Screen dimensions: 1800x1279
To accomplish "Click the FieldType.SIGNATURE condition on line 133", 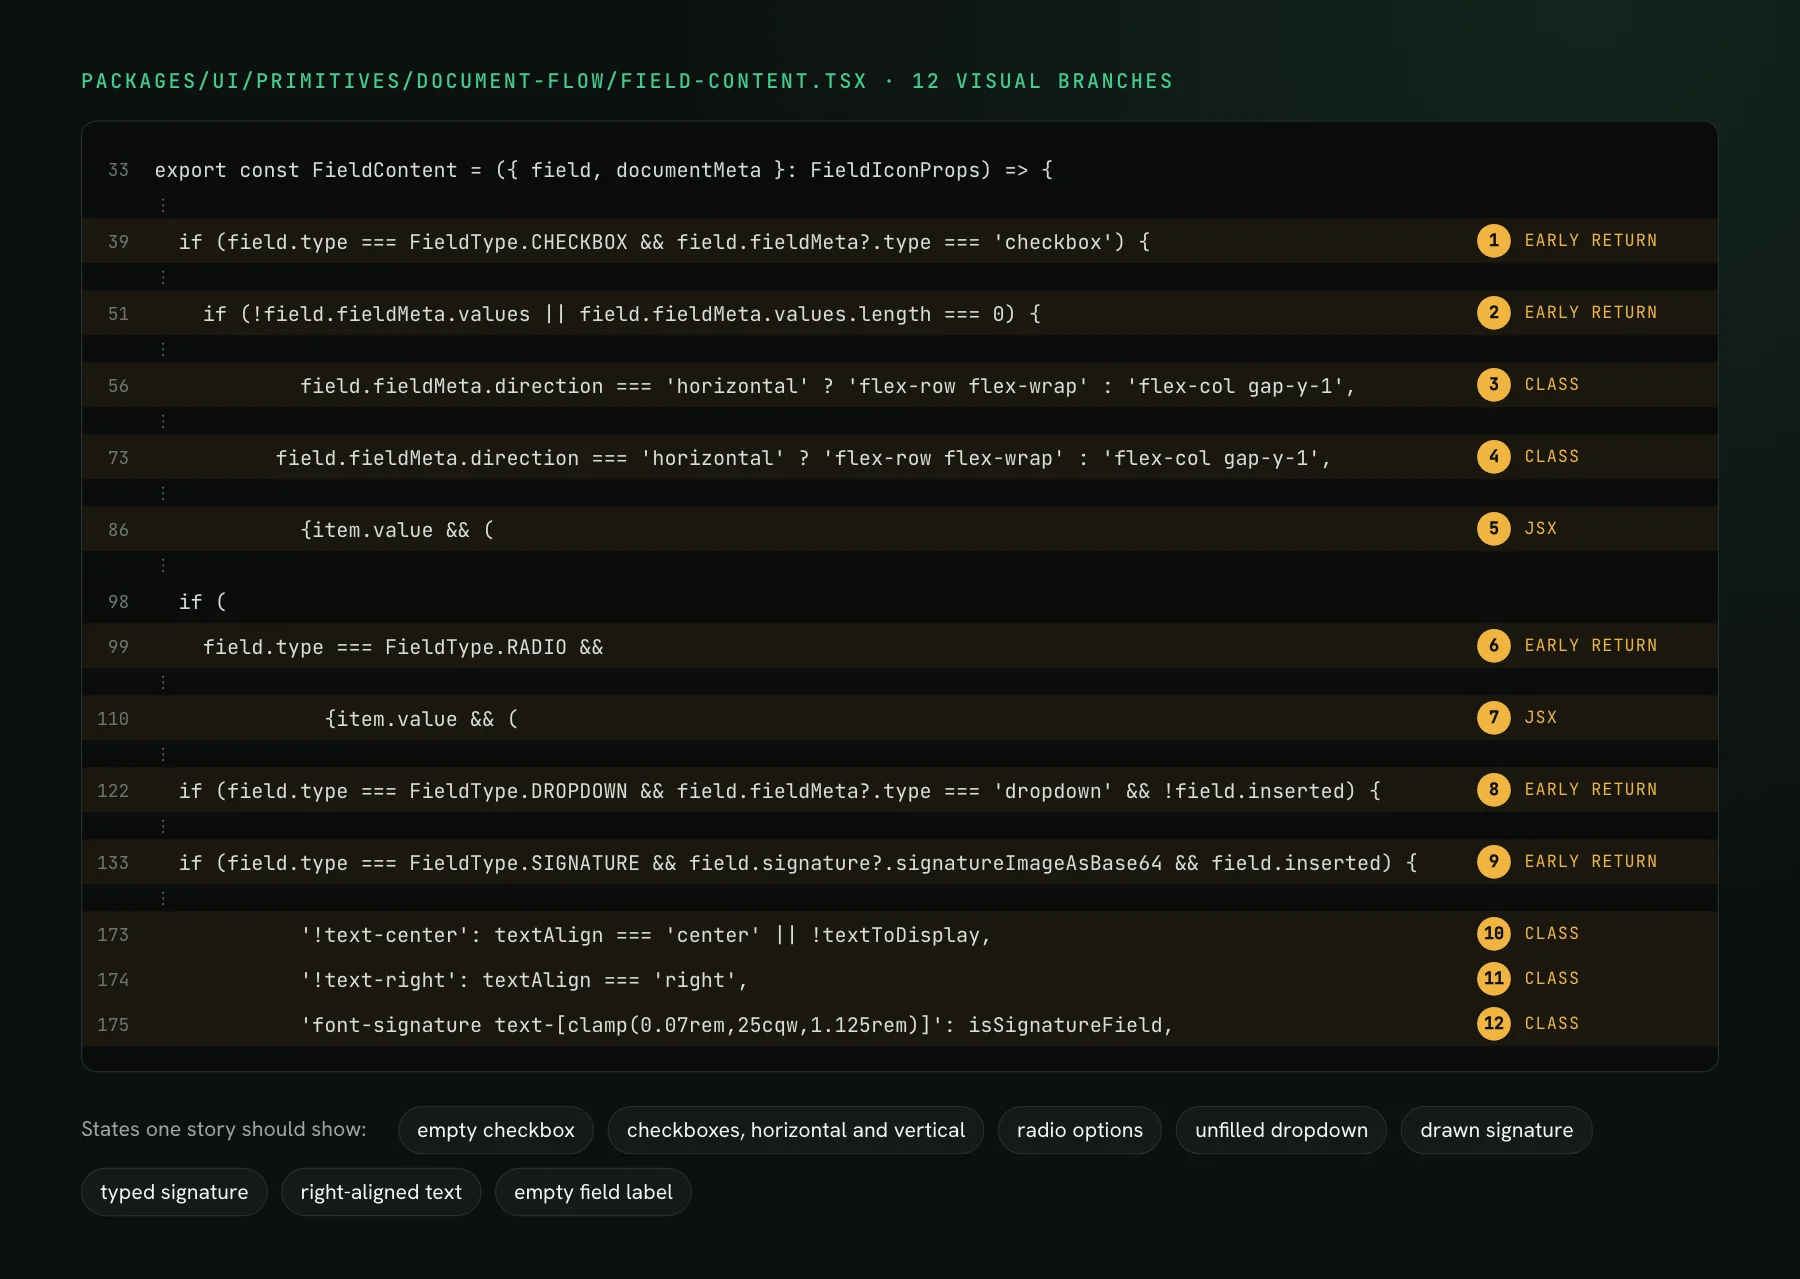I will point(798,863).
